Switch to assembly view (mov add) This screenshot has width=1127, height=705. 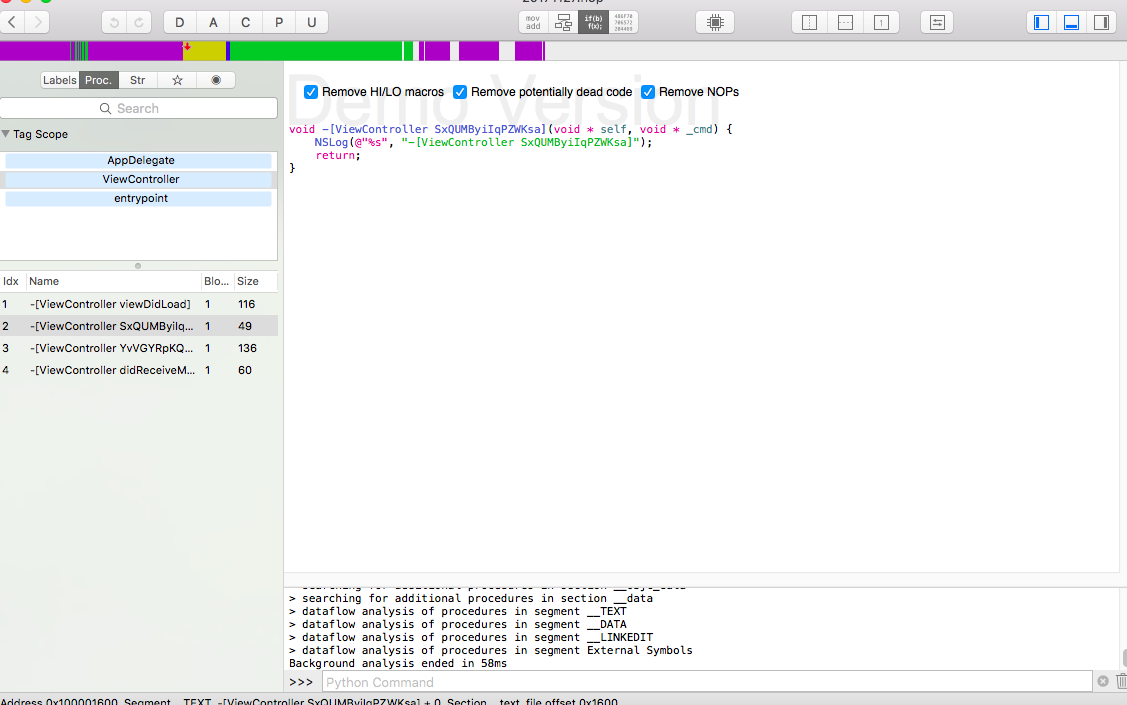533,22
